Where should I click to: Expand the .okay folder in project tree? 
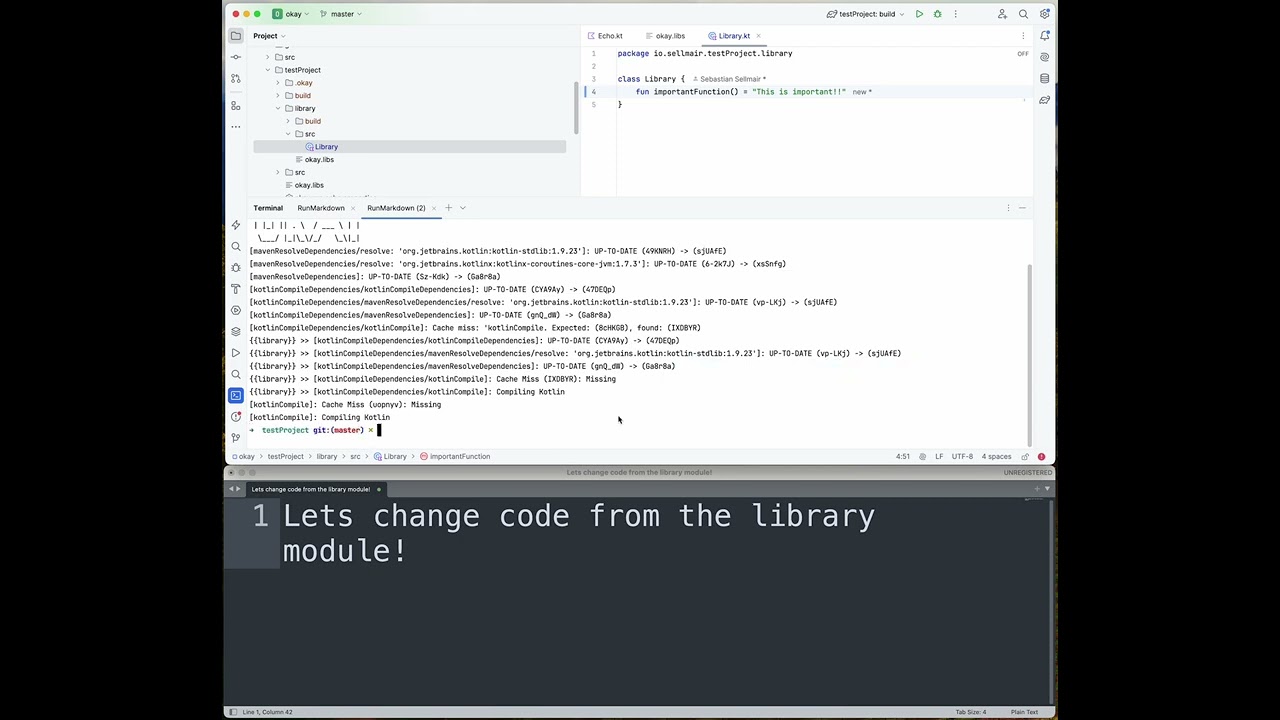point(278,83)
